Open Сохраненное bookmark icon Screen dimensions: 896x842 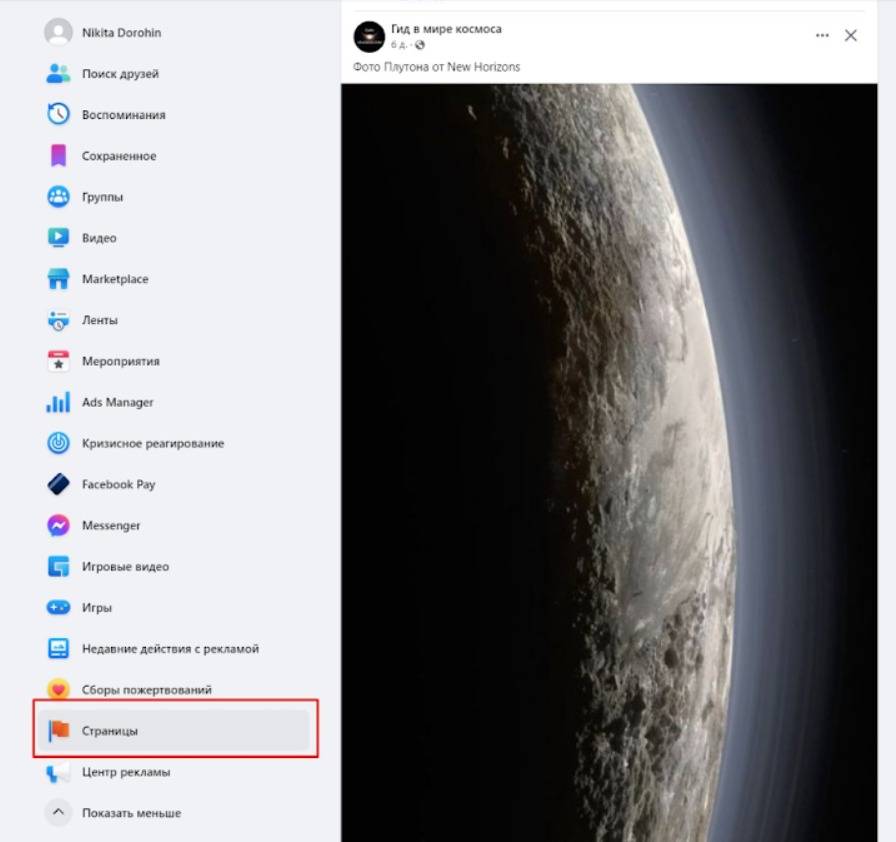[58, 156]
